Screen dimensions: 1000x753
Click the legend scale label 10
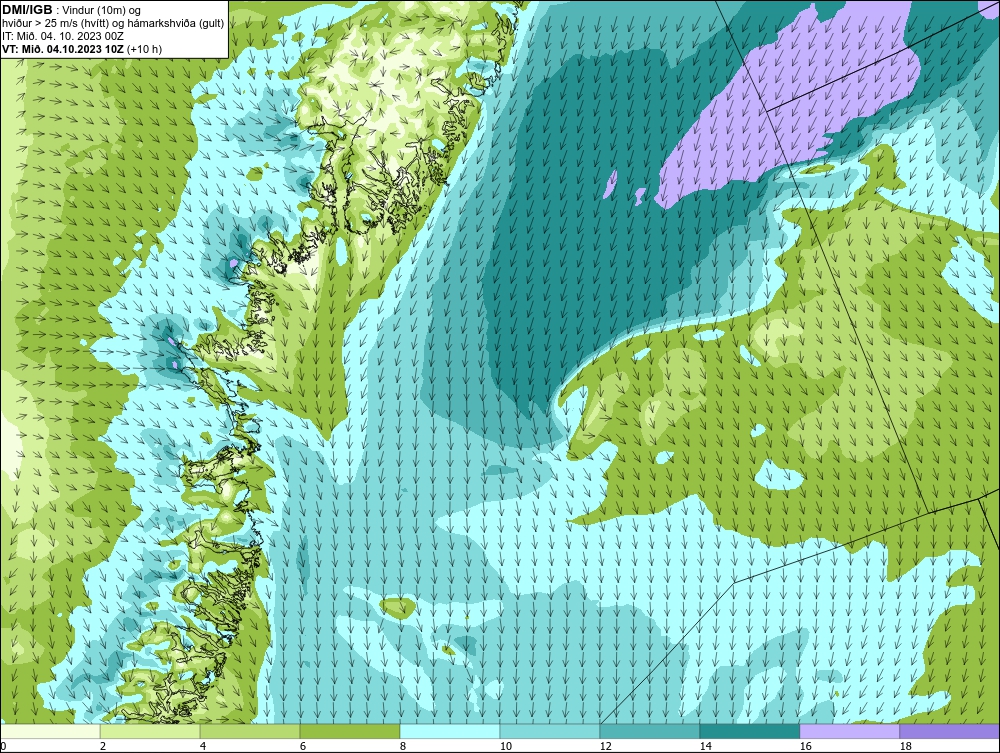point(506,746)
